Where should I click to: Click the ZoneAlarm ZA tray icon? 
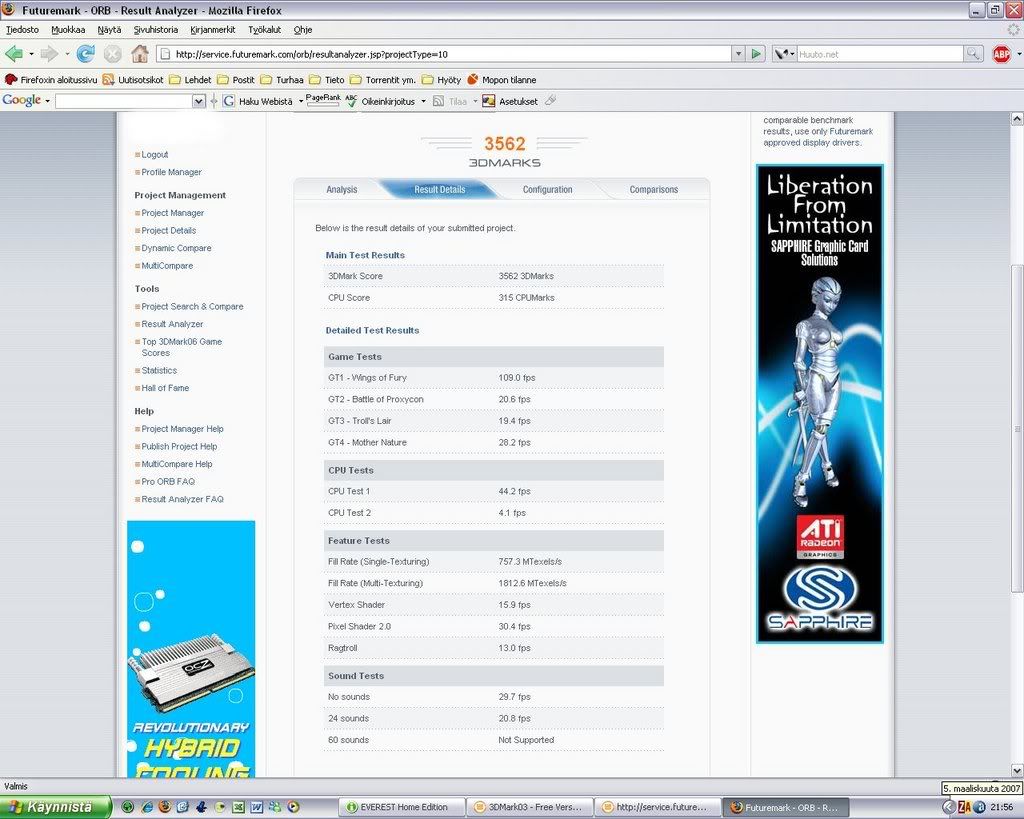coord(965,807)
